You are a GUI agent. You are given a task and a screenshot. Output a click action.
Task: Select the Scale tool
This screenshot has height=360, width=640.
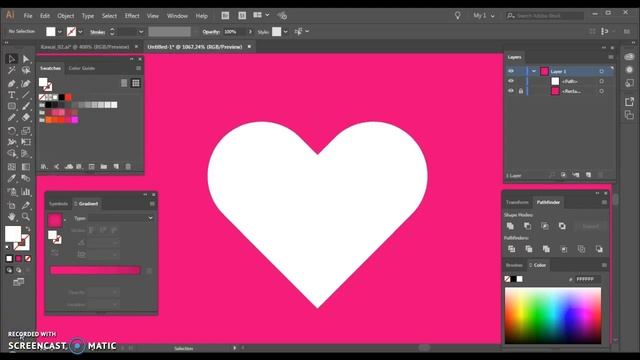point(26,131)
